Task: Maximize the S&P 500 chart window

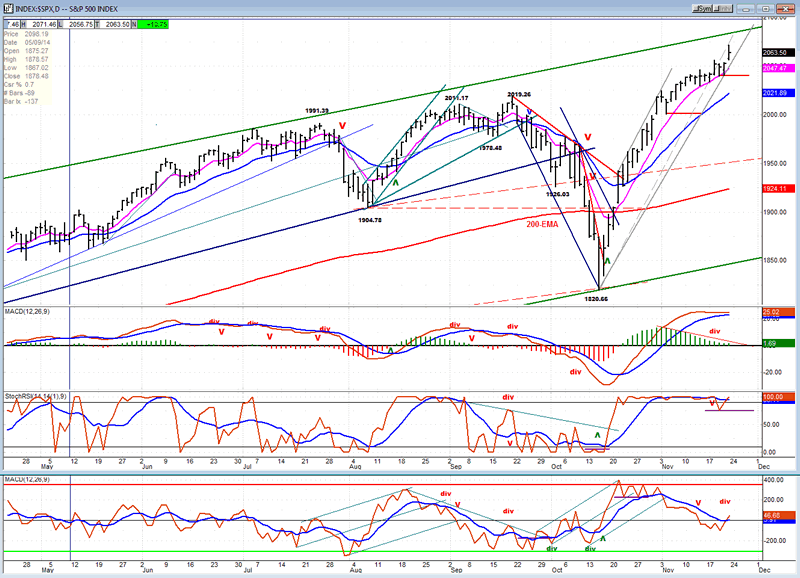Action: (765, 9)
